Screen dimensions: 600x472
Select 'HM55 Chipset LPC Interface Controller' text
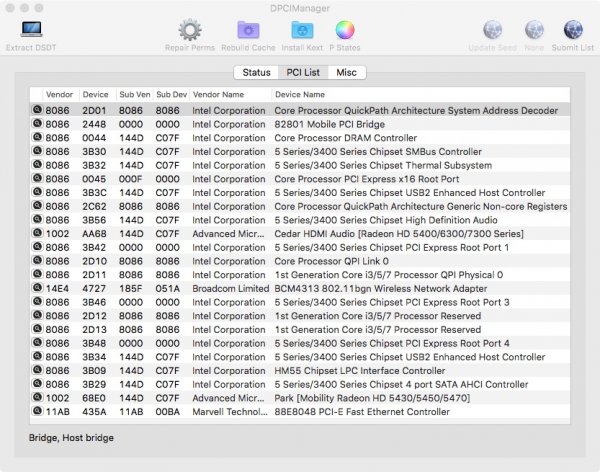pyautogui.click(x=360, y=371)
